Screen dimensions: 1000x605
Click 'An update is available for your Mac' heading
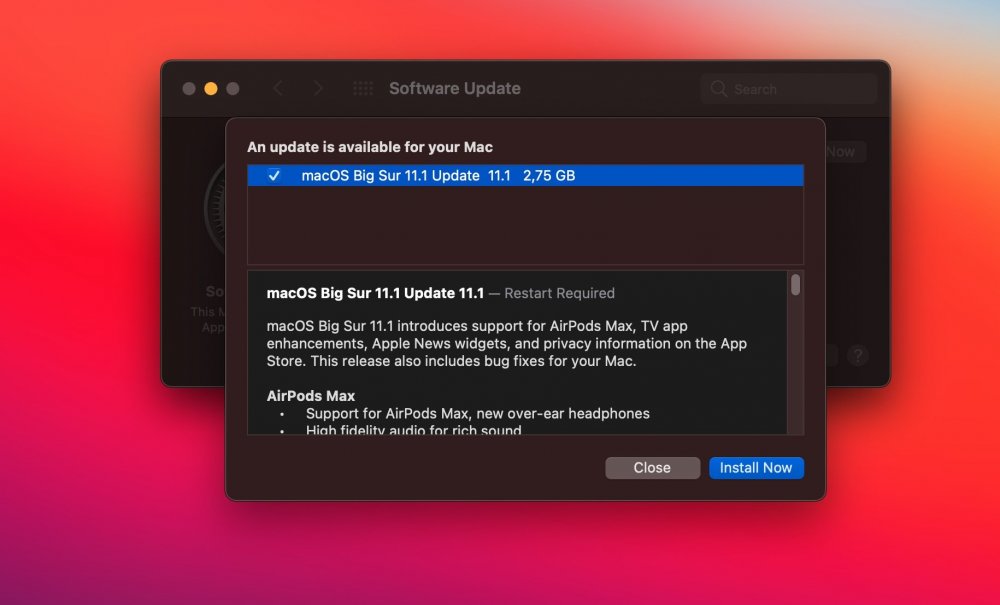pos(370,147)
